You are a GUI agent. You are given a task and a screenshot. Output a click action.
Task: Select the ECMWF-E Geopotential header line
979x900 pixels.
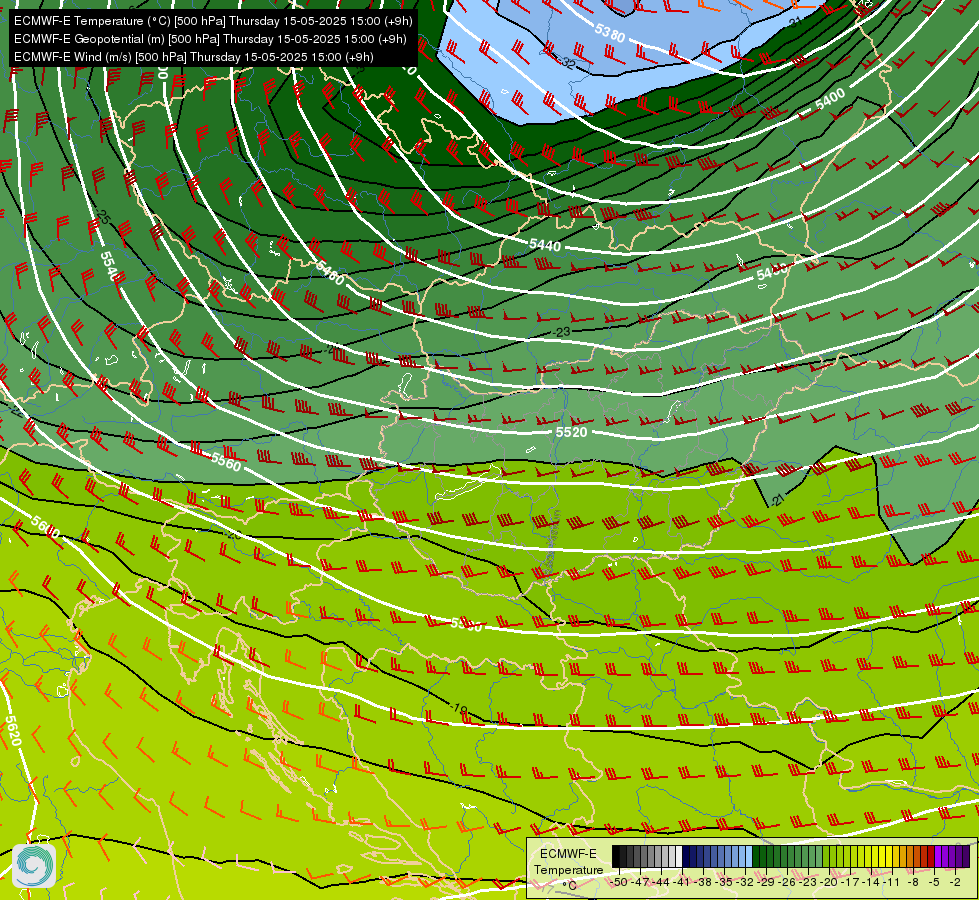click(210, 39)
